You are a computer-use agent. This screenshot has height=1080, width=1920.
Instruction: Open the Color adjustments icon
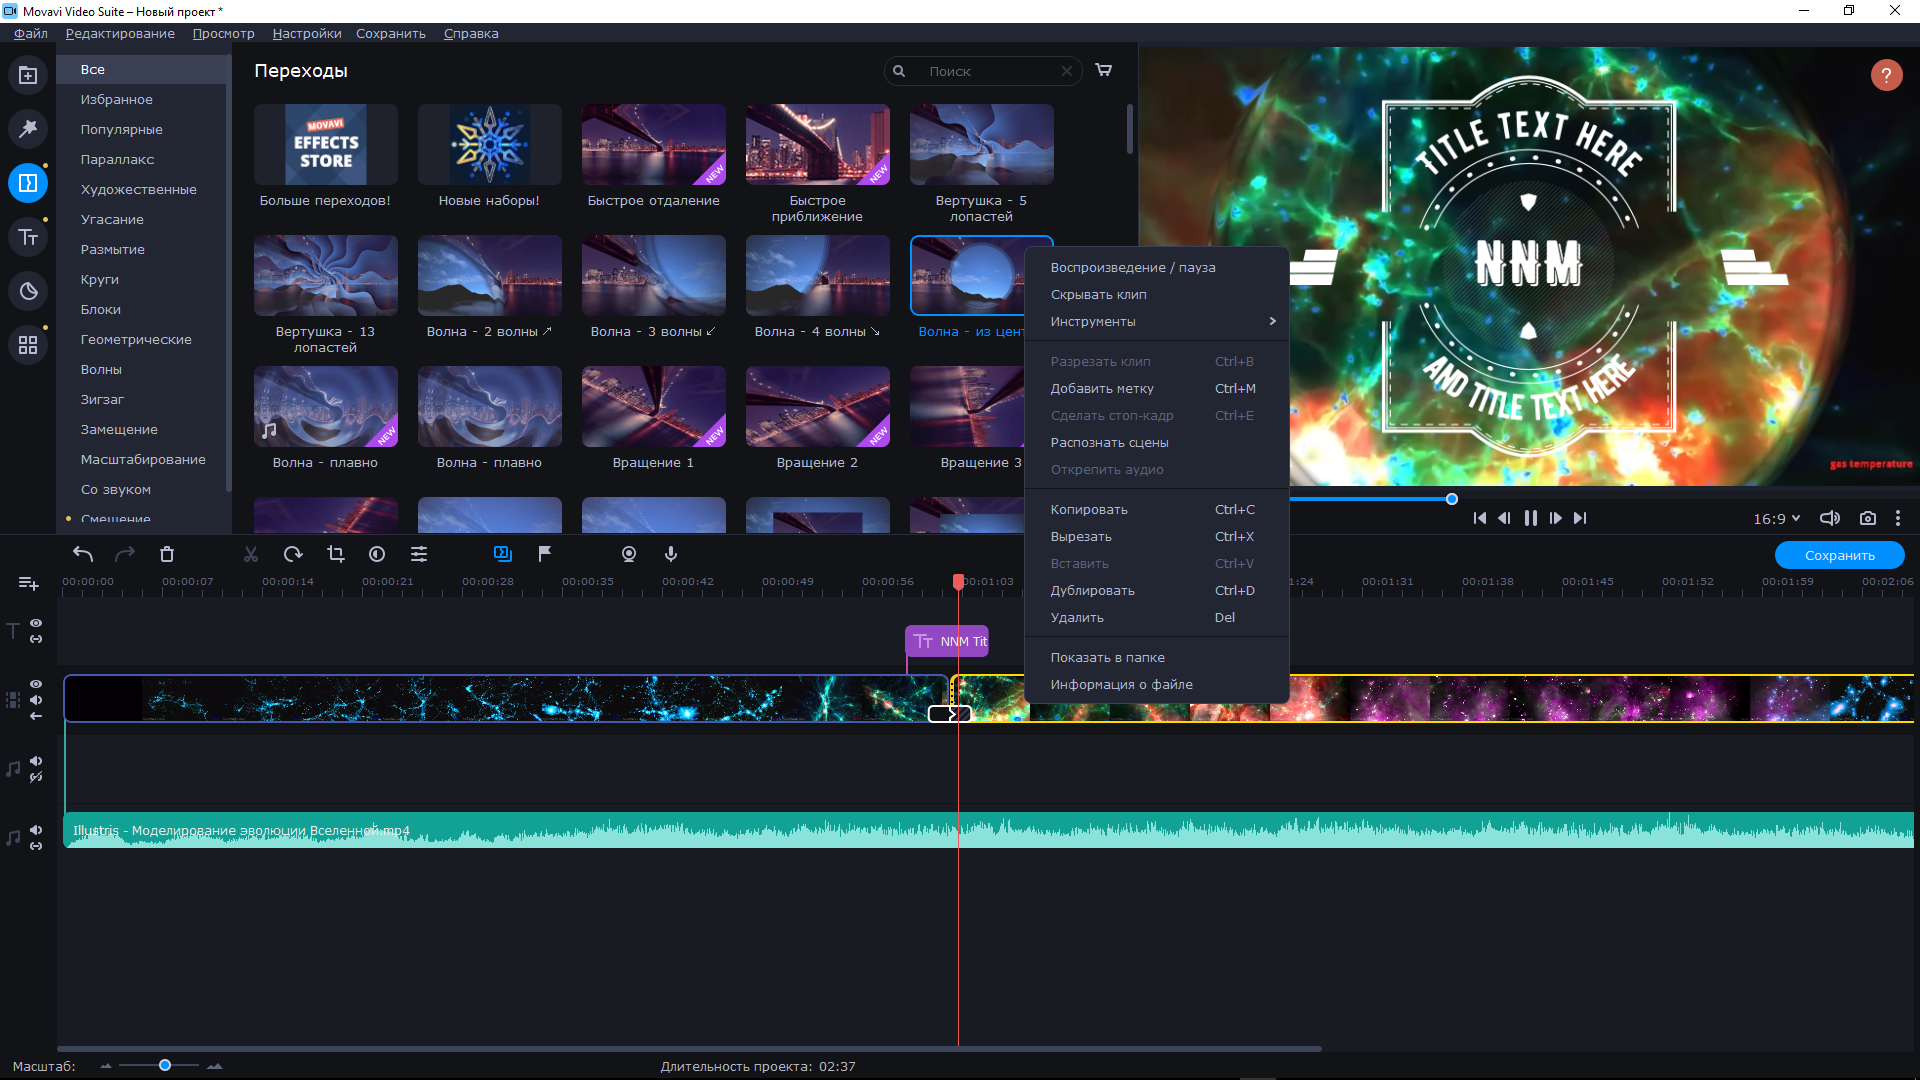pos(377,554)
